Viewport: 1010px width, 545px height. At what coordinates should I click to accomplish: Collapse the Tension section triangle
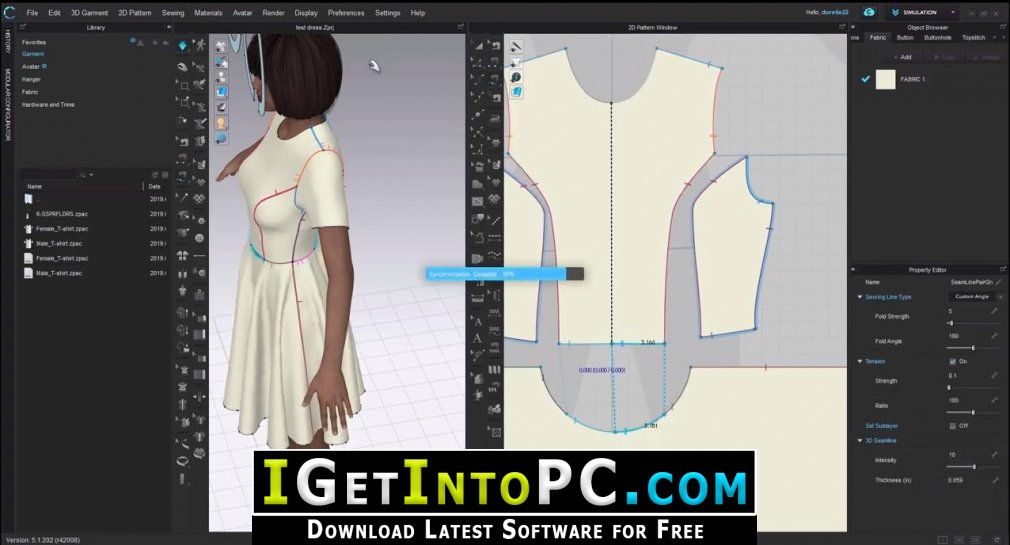[x=859, y=361]
